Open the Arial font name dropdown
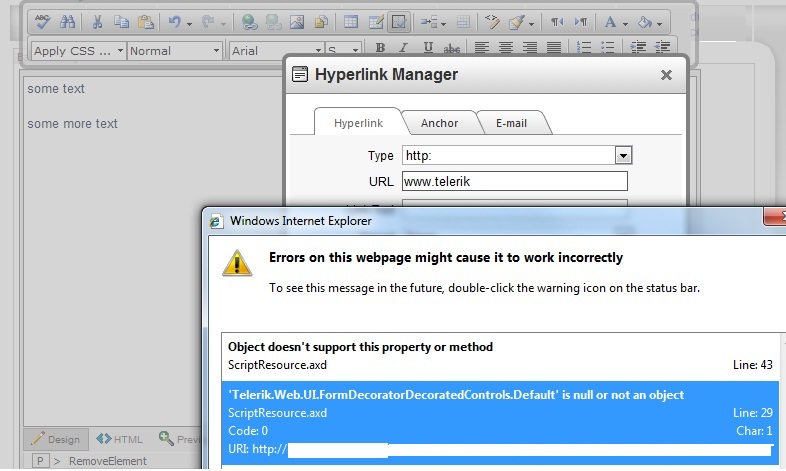This screenshot has width=786, height=471. point(276,51)
